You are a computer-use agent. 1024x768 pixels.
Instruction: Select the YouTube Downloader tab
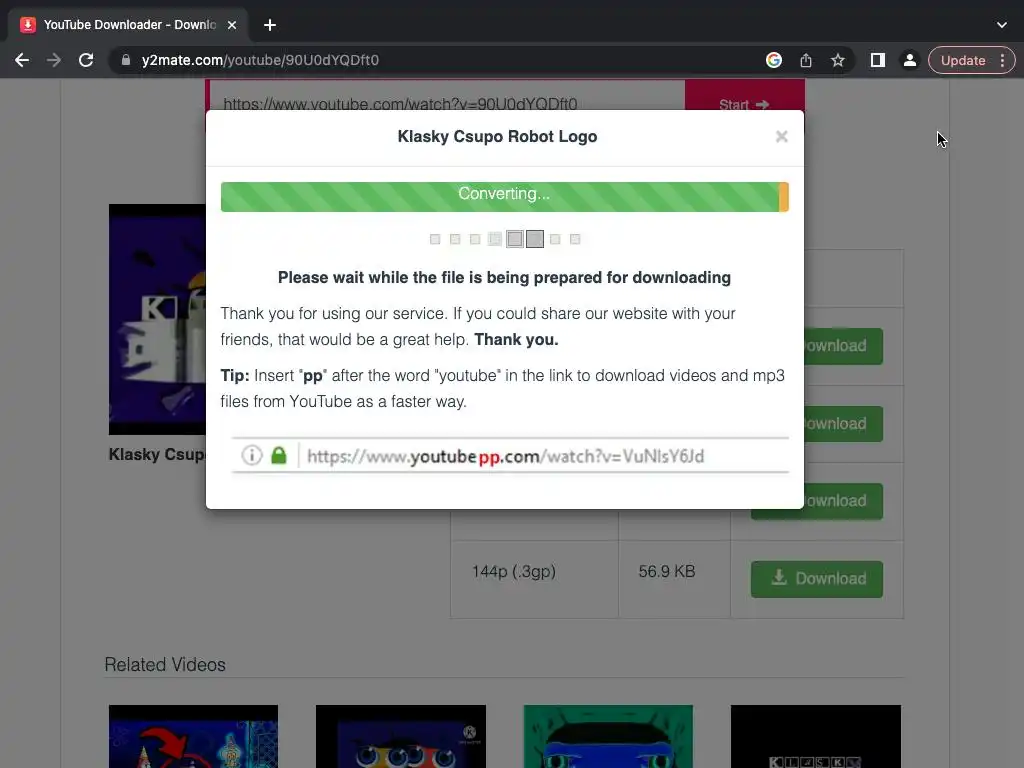click(x=129, y=25)
